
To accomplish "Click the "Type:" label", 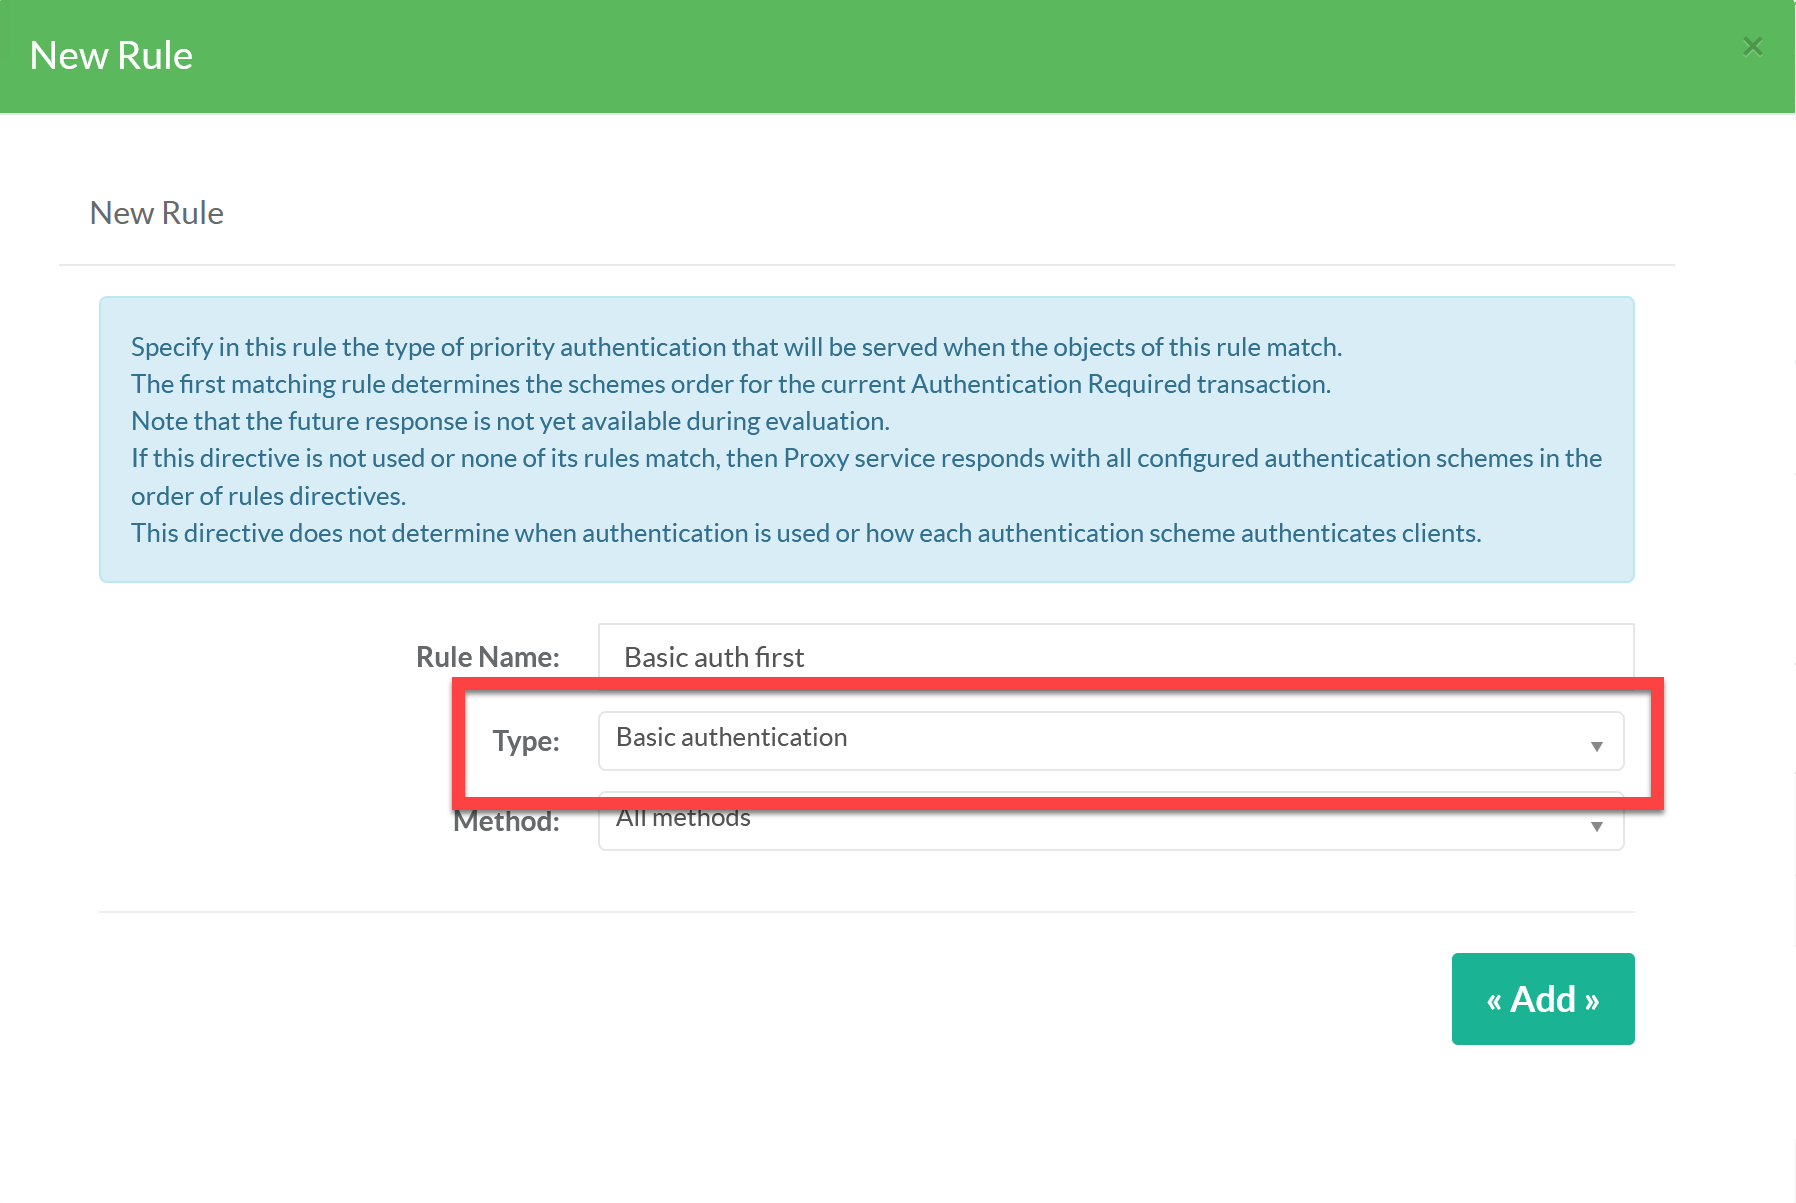I will click(x=525, y=741).
